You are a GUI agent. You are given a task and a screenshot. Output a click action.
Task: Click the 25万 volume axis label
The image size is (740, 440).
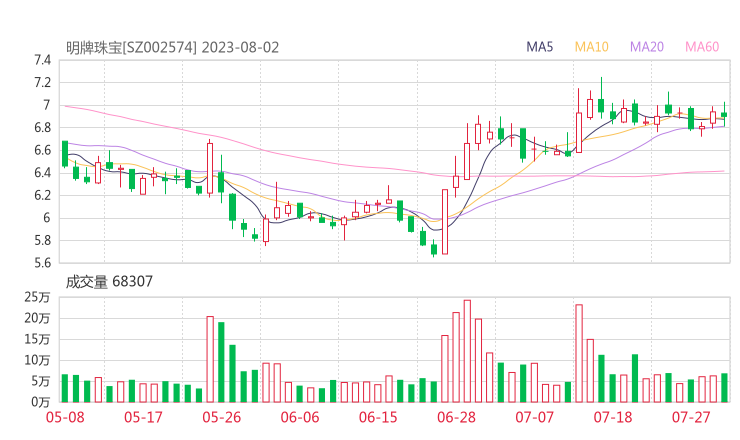pyautogui.click(x=37, y=297)
